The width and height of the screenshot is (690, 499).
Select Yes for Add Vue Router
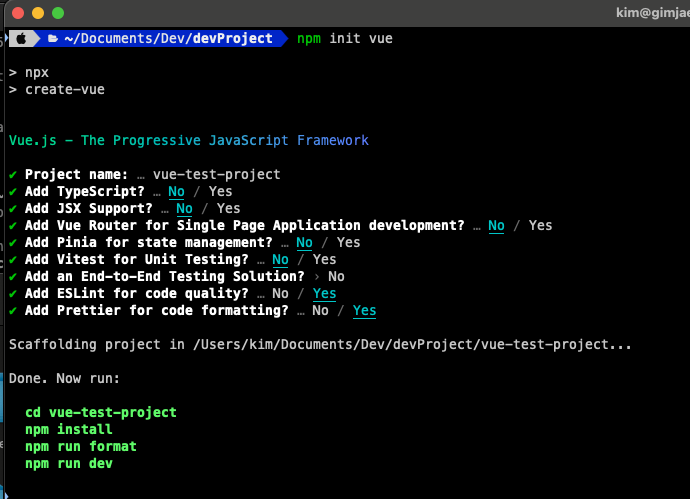coord(540,226)
